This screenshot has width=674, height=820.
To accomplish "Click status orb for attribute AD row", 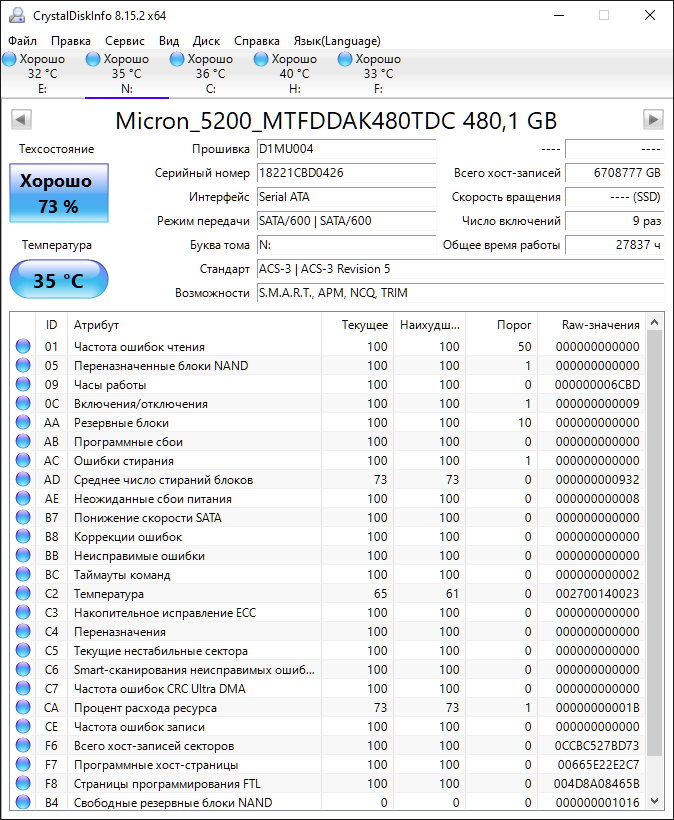I will pos(23,479).
